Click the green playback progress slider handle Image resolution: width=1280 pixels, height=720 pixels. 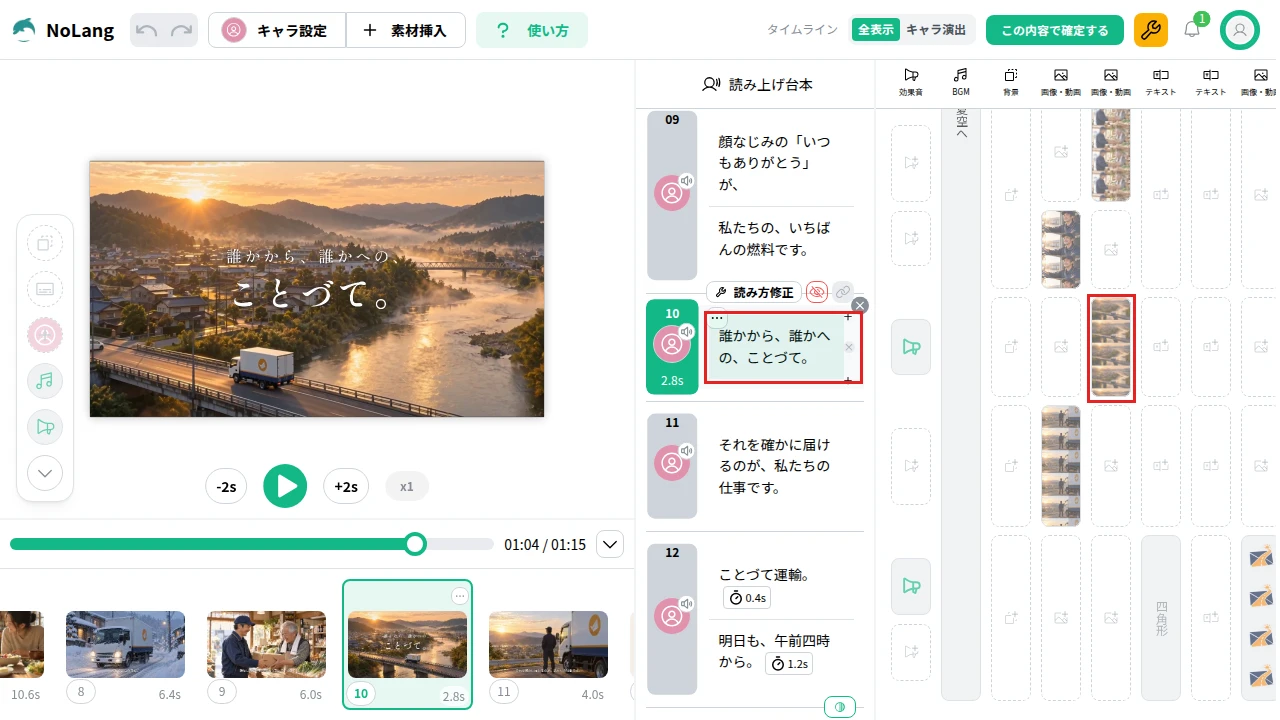415,544
